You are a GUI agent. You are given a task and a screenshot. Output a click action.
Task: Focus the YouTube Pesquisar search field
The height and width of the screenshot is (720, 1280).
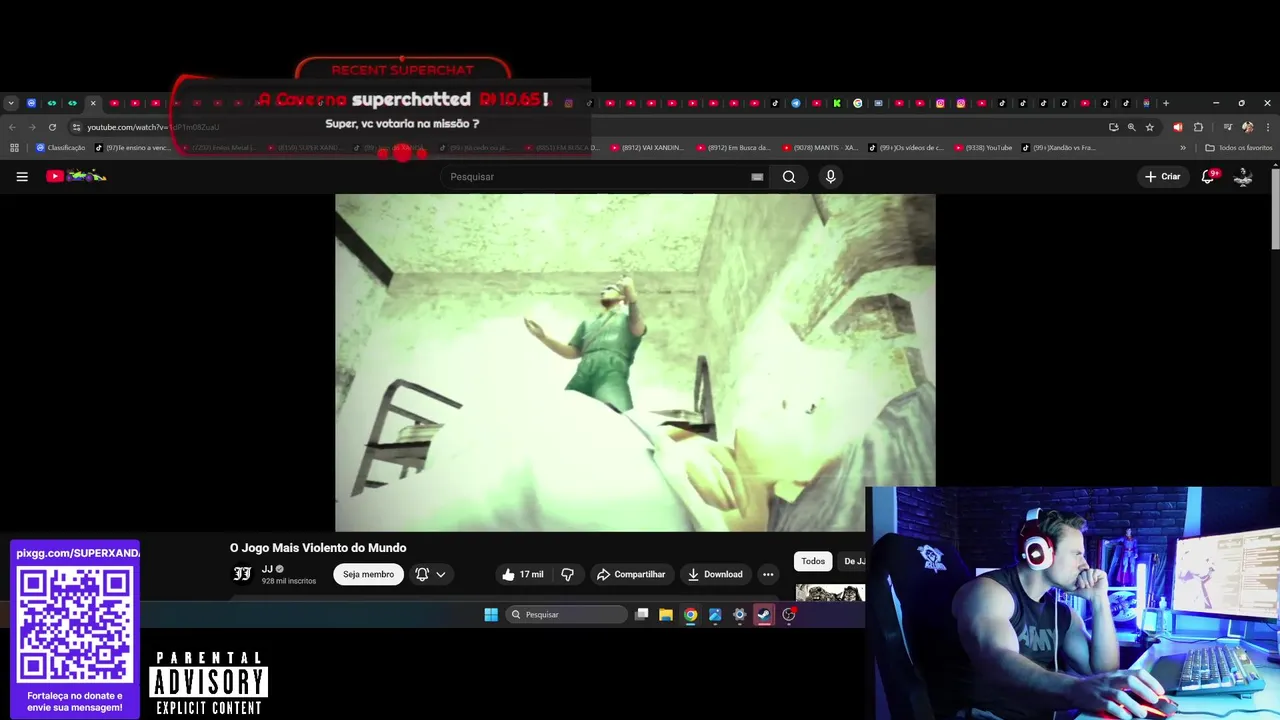605,177
